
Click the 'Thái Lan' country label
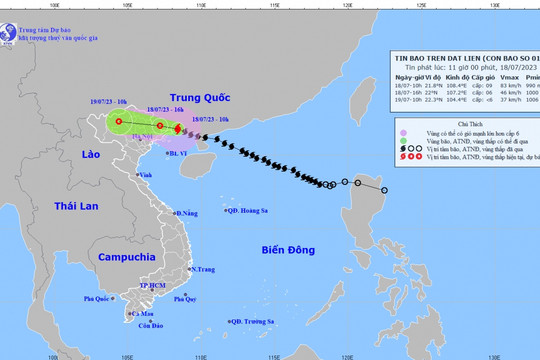tap(76, 206)
